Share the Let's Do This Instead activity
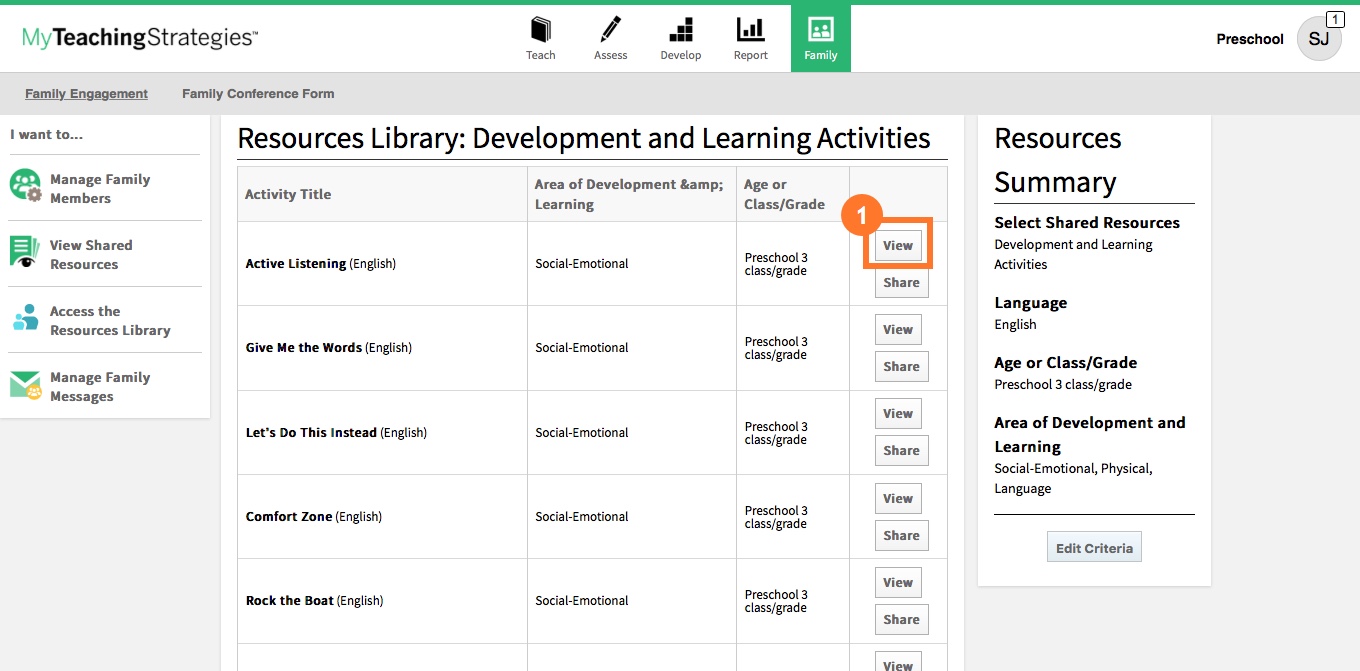The height and width of the screenshot is (671, 1360). pyautogui.click(x=901, y=451)
